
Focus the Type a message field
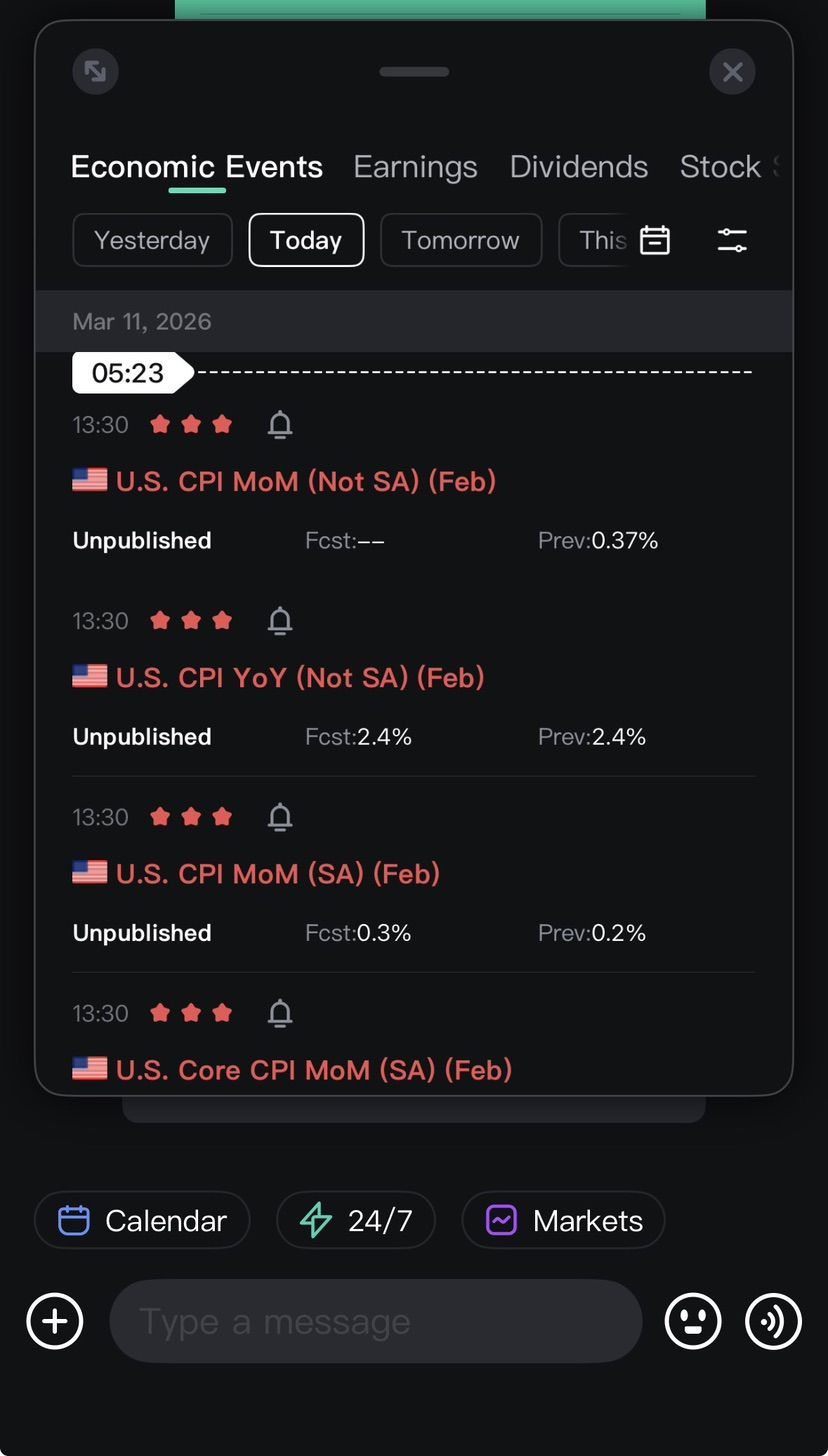(375, 1321)
